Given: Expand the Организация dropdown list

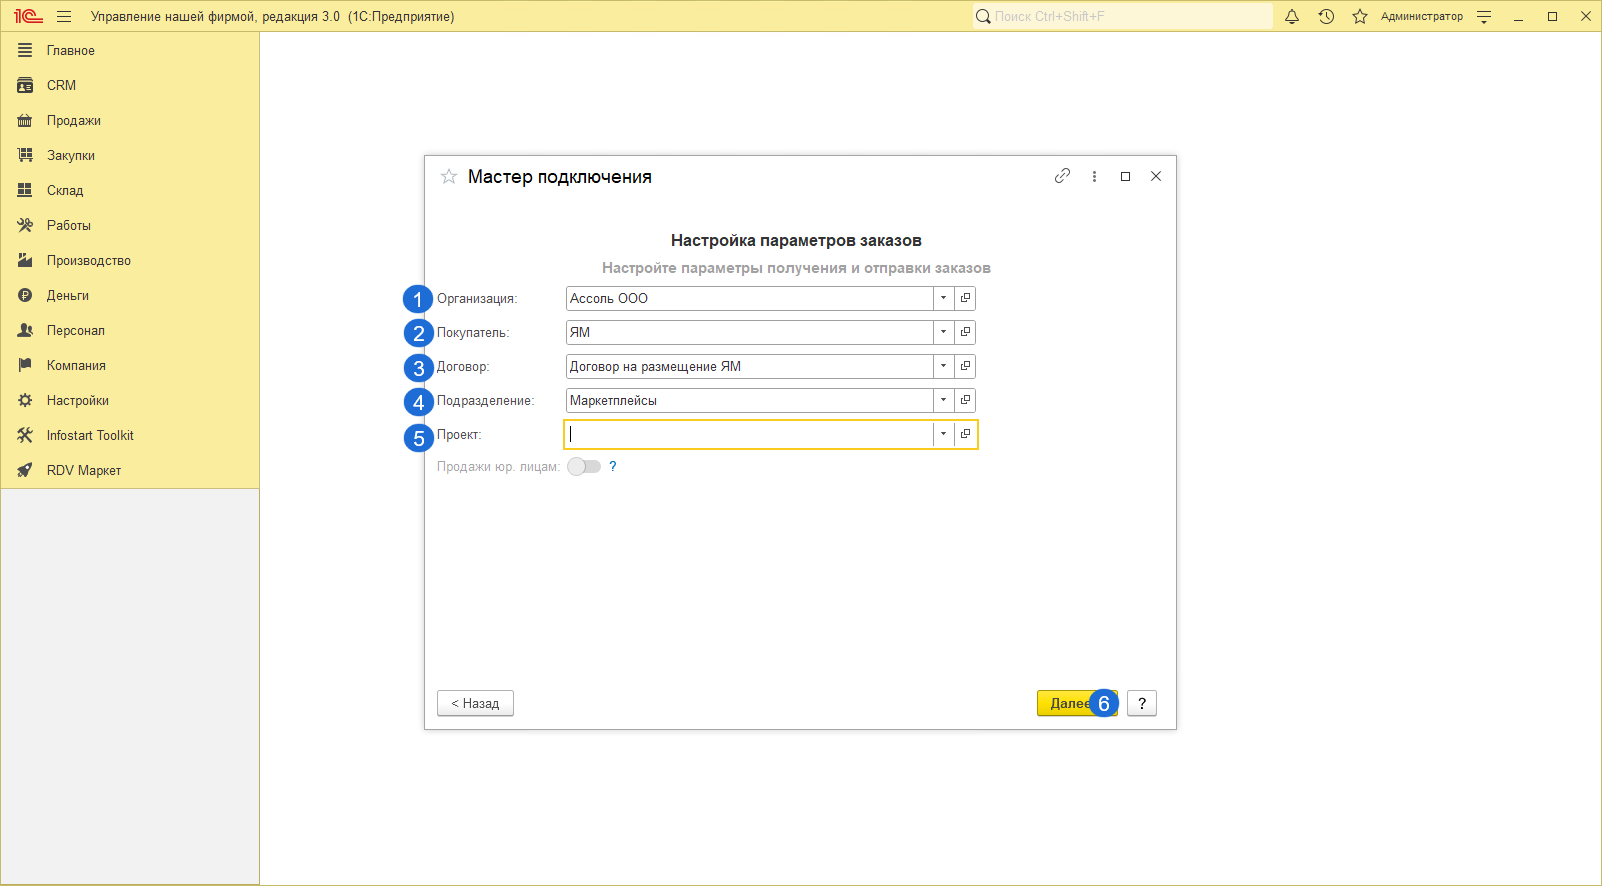Looking at the screenshot, I should tap(943, 298).
